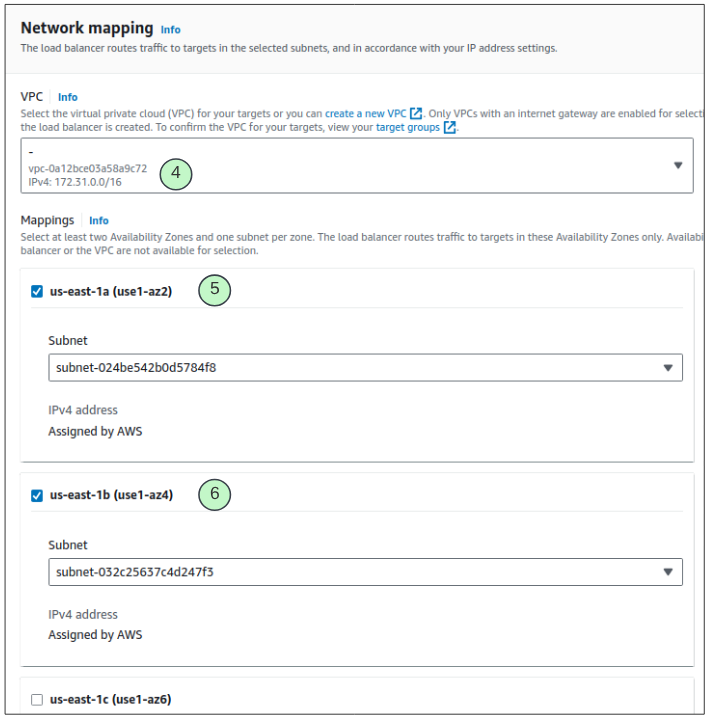Follow the target groups link
712x720 pixels.
[x=408, y=128]
